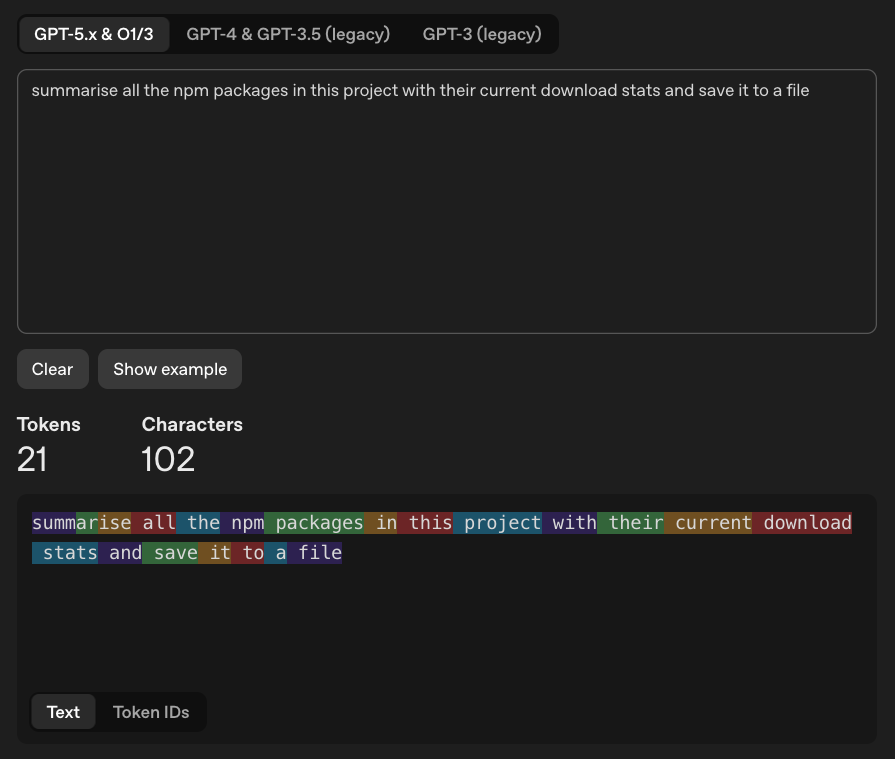This screenshot has width=895, height=759.
Task: Switch to Token IDs view
Action: [151, 712]
